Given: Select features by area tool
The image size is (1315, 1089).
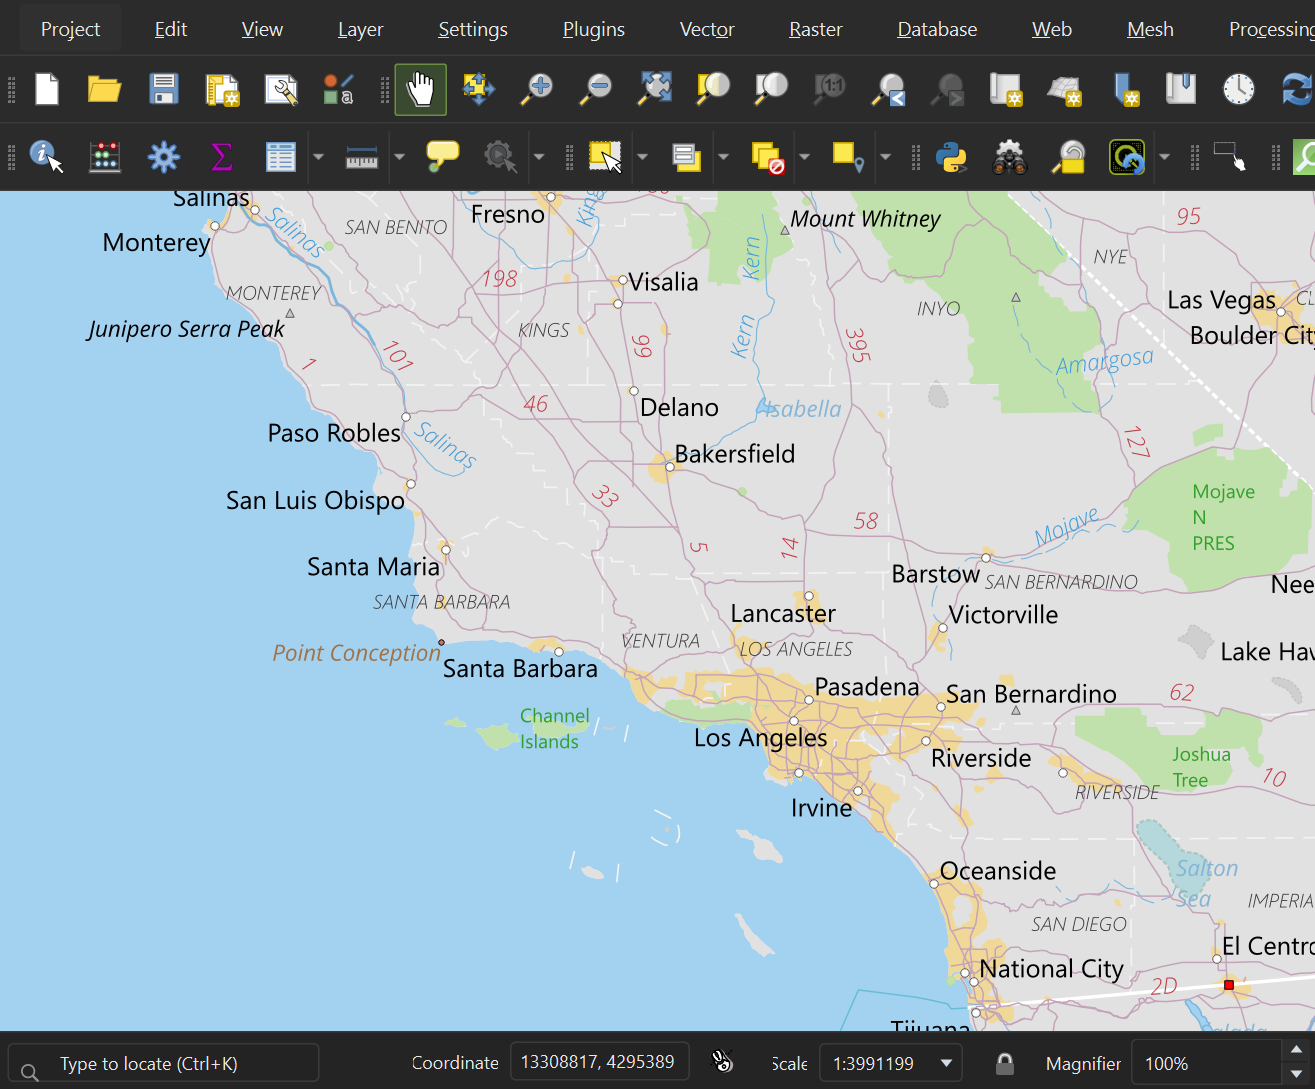Looking at the screenshot, I should click(605, 157).
